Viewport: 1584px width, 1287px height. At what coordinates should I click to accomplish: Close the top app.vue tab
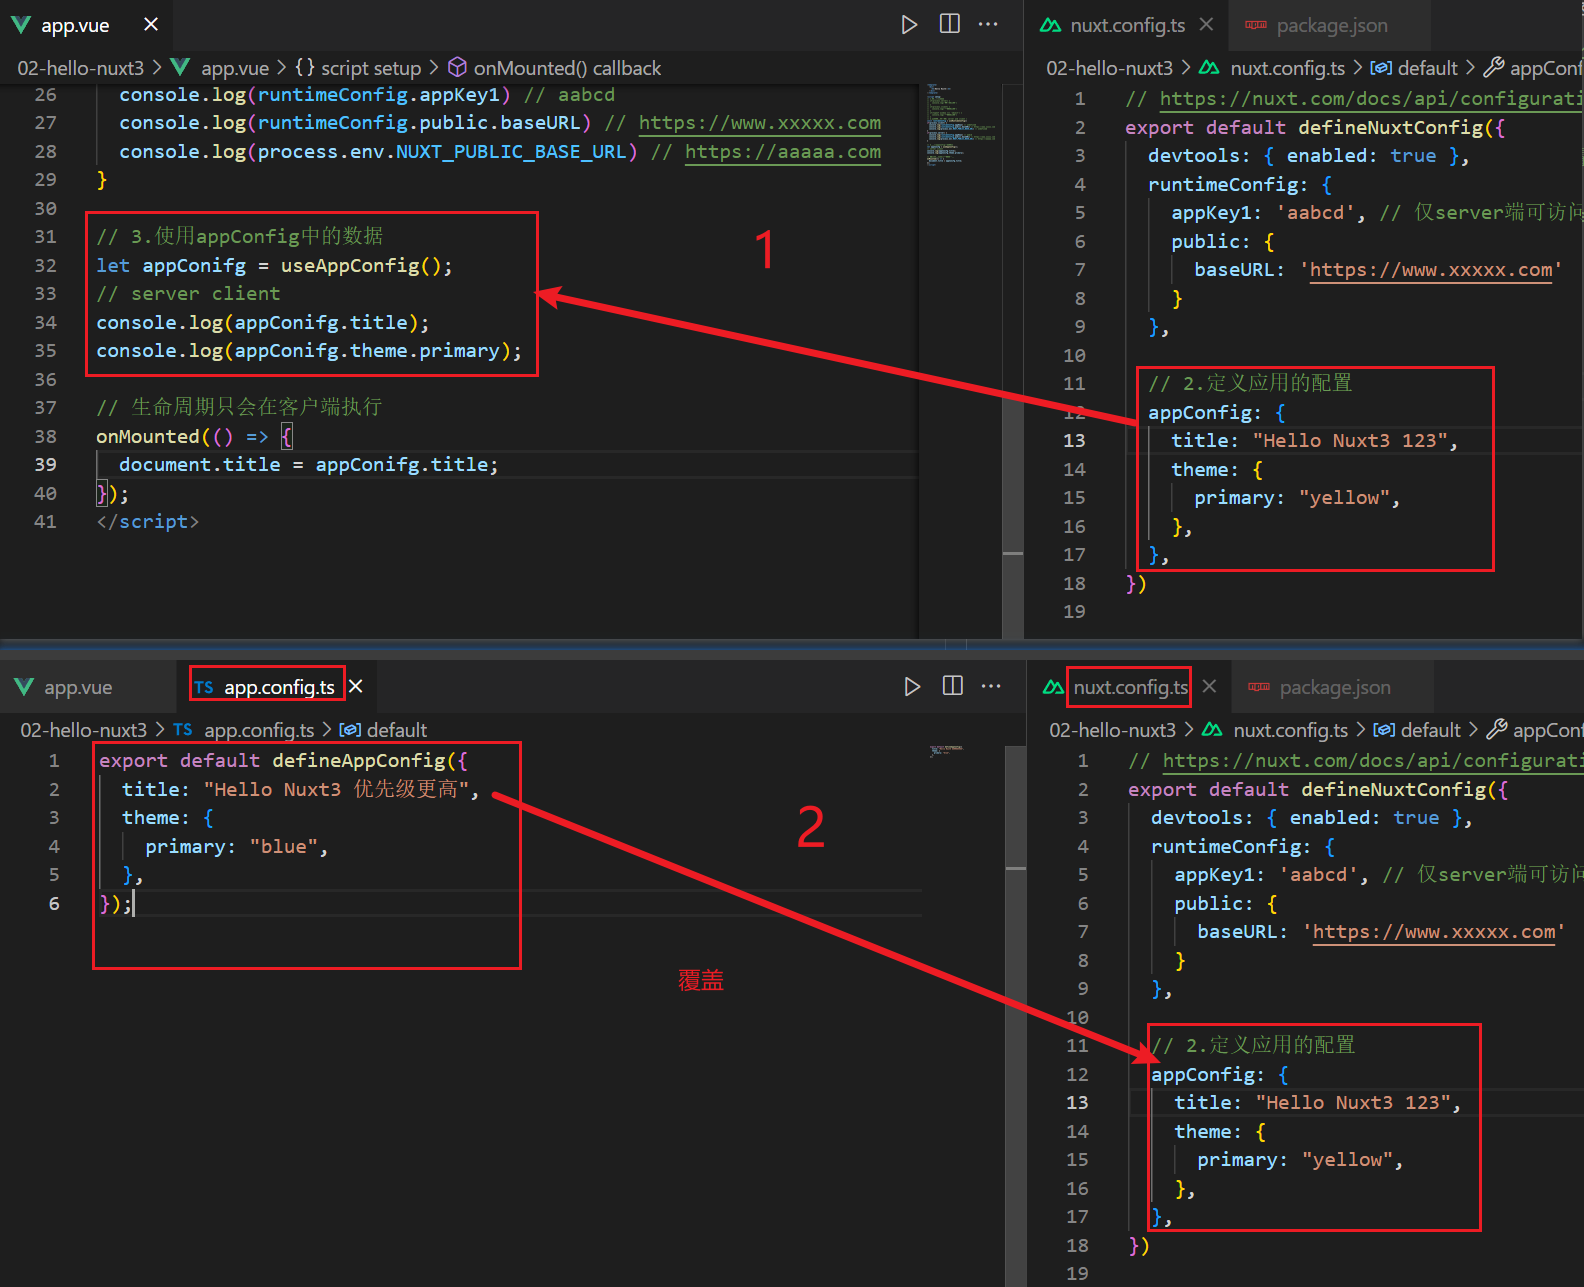coord(151,25)
